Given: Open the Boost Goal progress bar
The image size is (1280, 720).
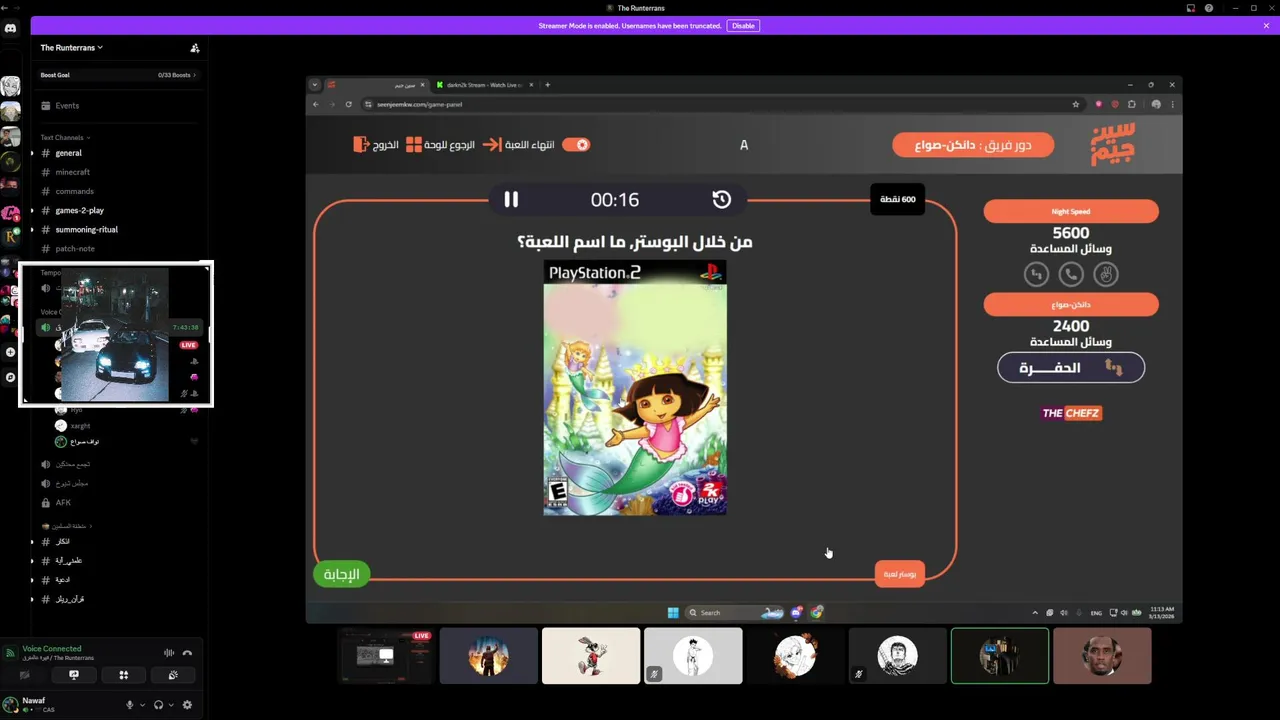Looking at the screenshot, I should pos(118,75).
